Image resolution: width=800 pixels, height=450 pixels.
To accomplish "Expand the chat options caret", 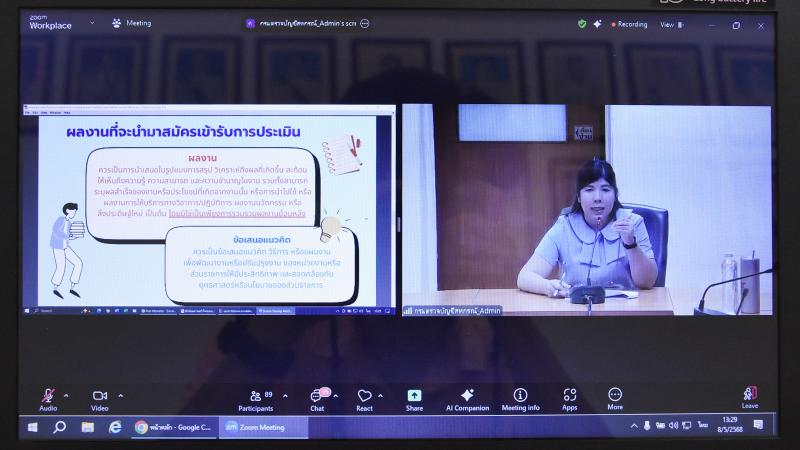I will tap(336, 396).
